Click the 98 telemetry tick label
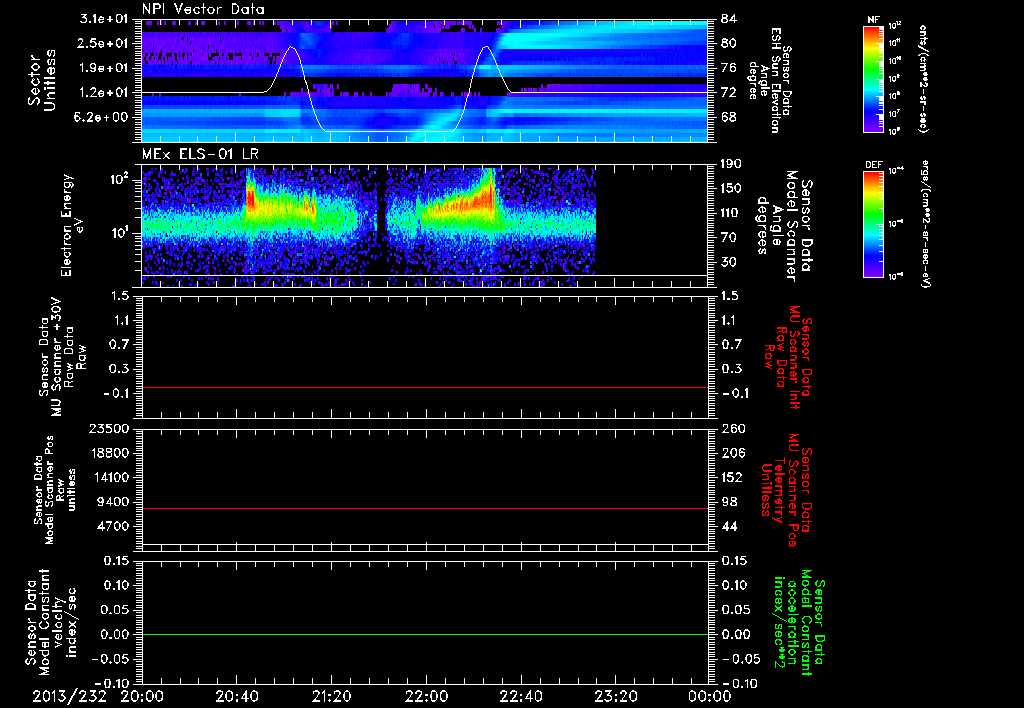Viewport: 1024px width, 708px height. tap(729, 502)
